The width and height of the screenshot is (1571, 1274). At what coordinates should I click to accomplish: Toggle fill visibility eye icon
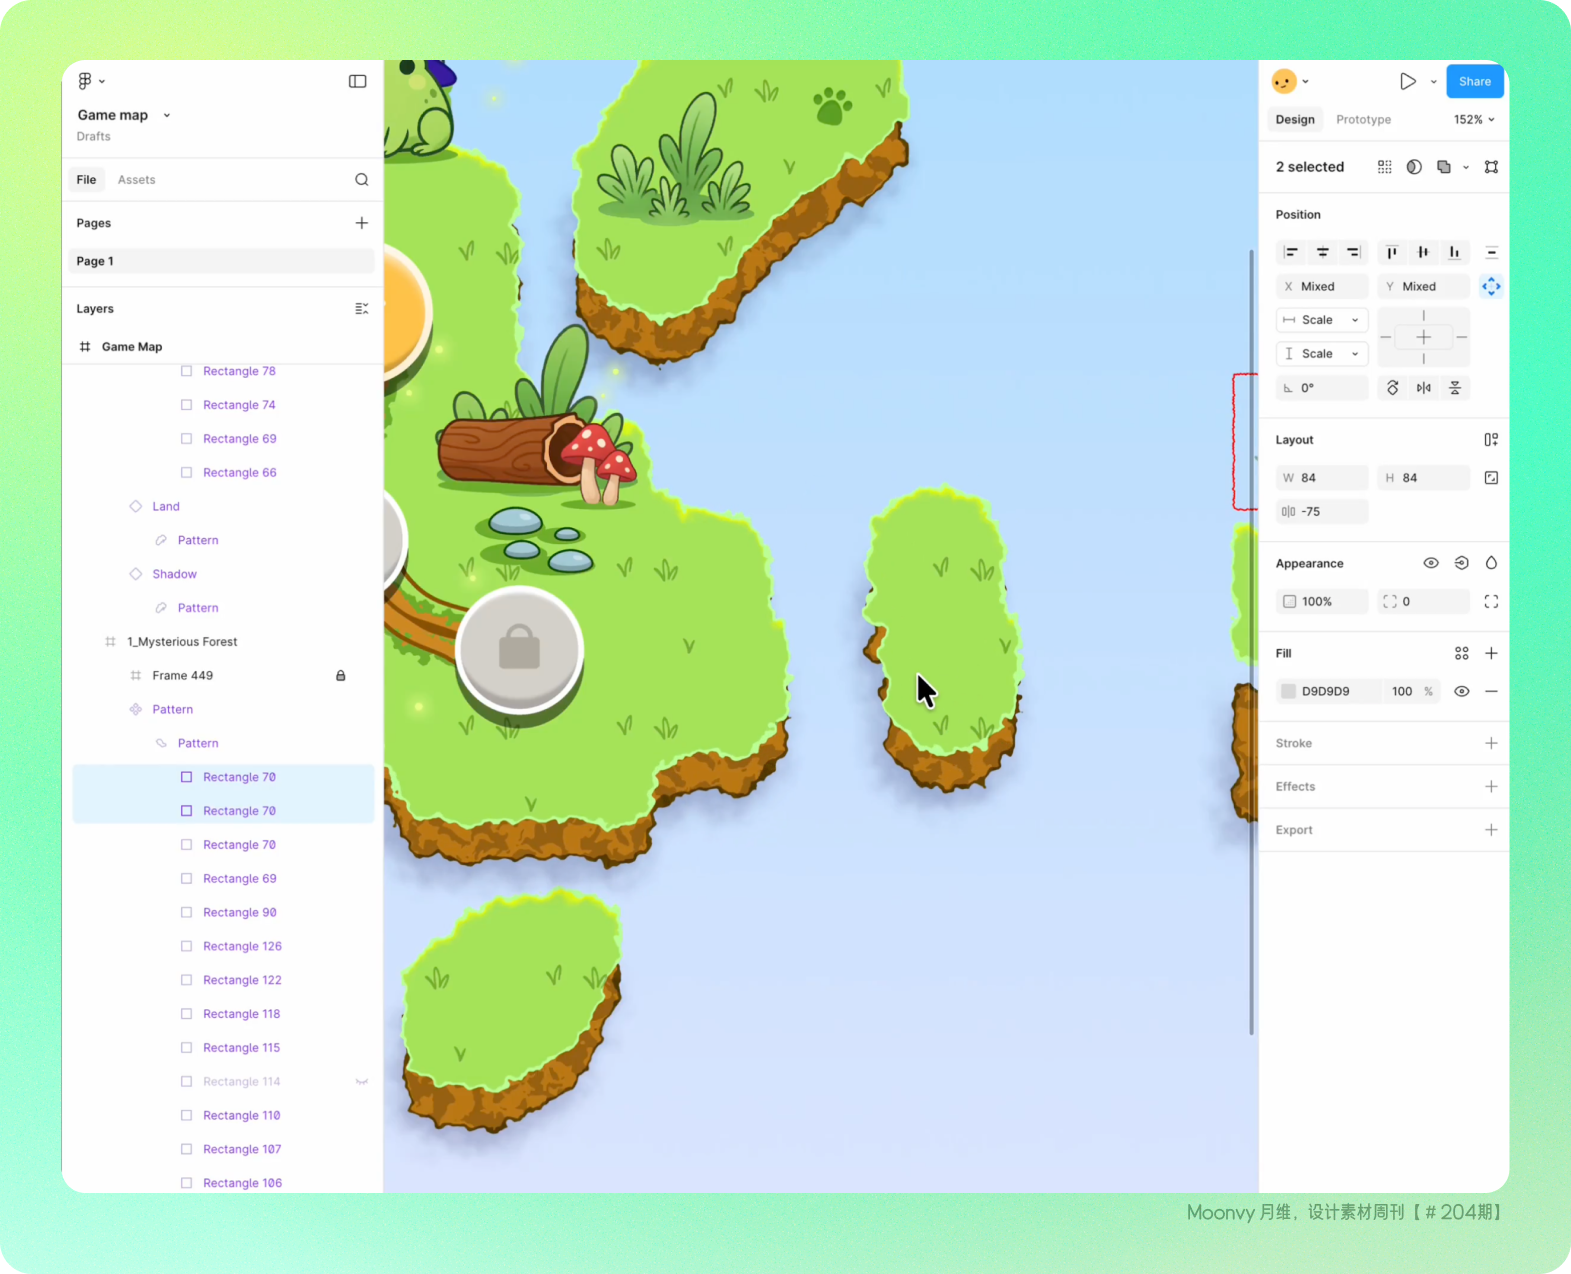[x=1461, y=691]
